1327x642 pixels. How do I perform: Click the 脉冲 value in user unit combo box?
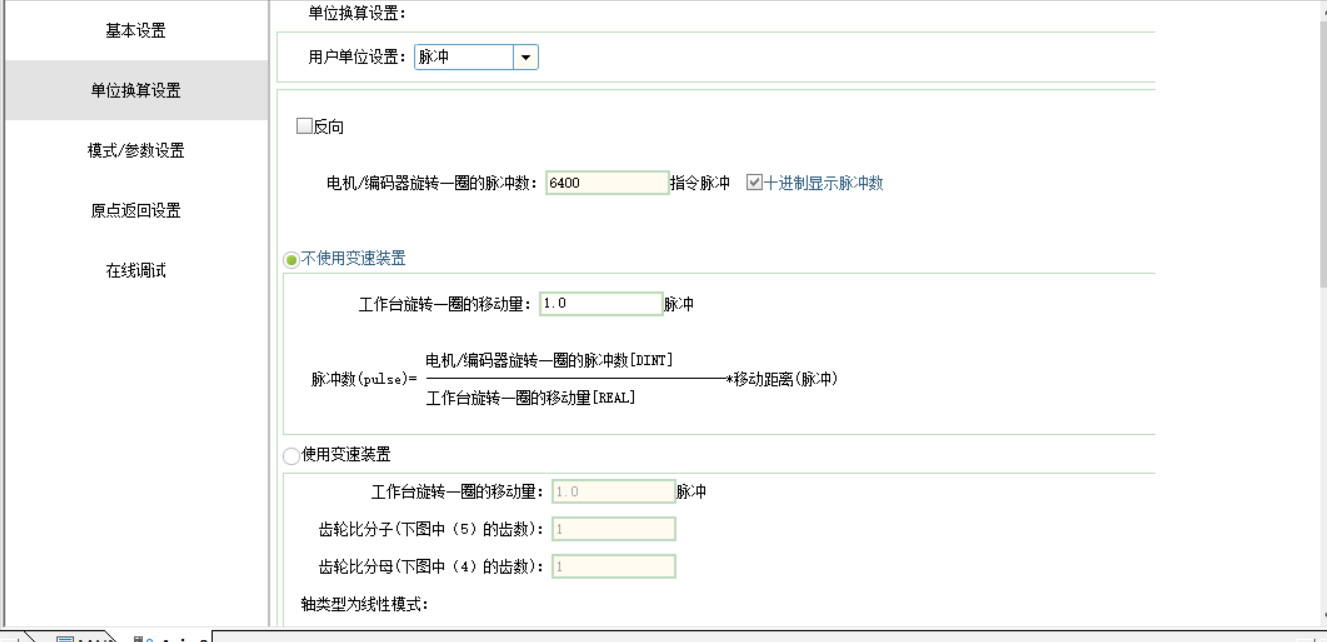464,58
